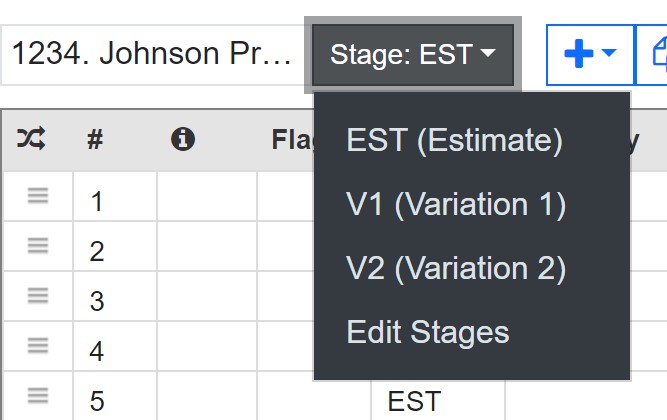Open the 1234. Johnson project selector
667x420 pixels.
tap(152, 55)
